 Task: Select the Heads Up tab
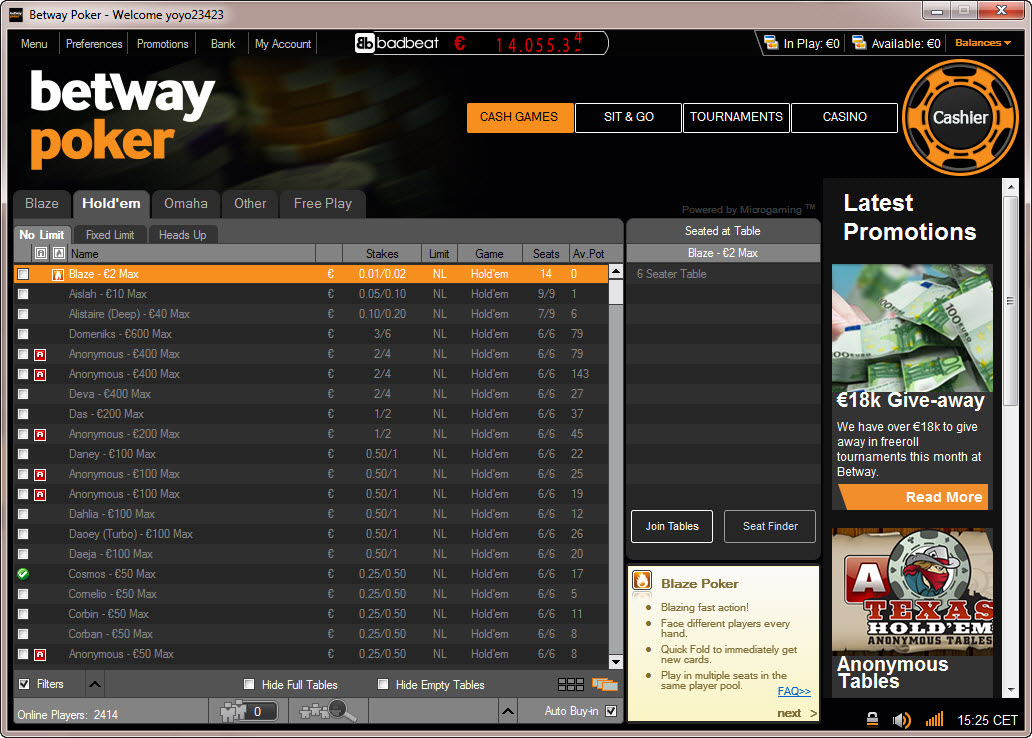pos(182,235)
